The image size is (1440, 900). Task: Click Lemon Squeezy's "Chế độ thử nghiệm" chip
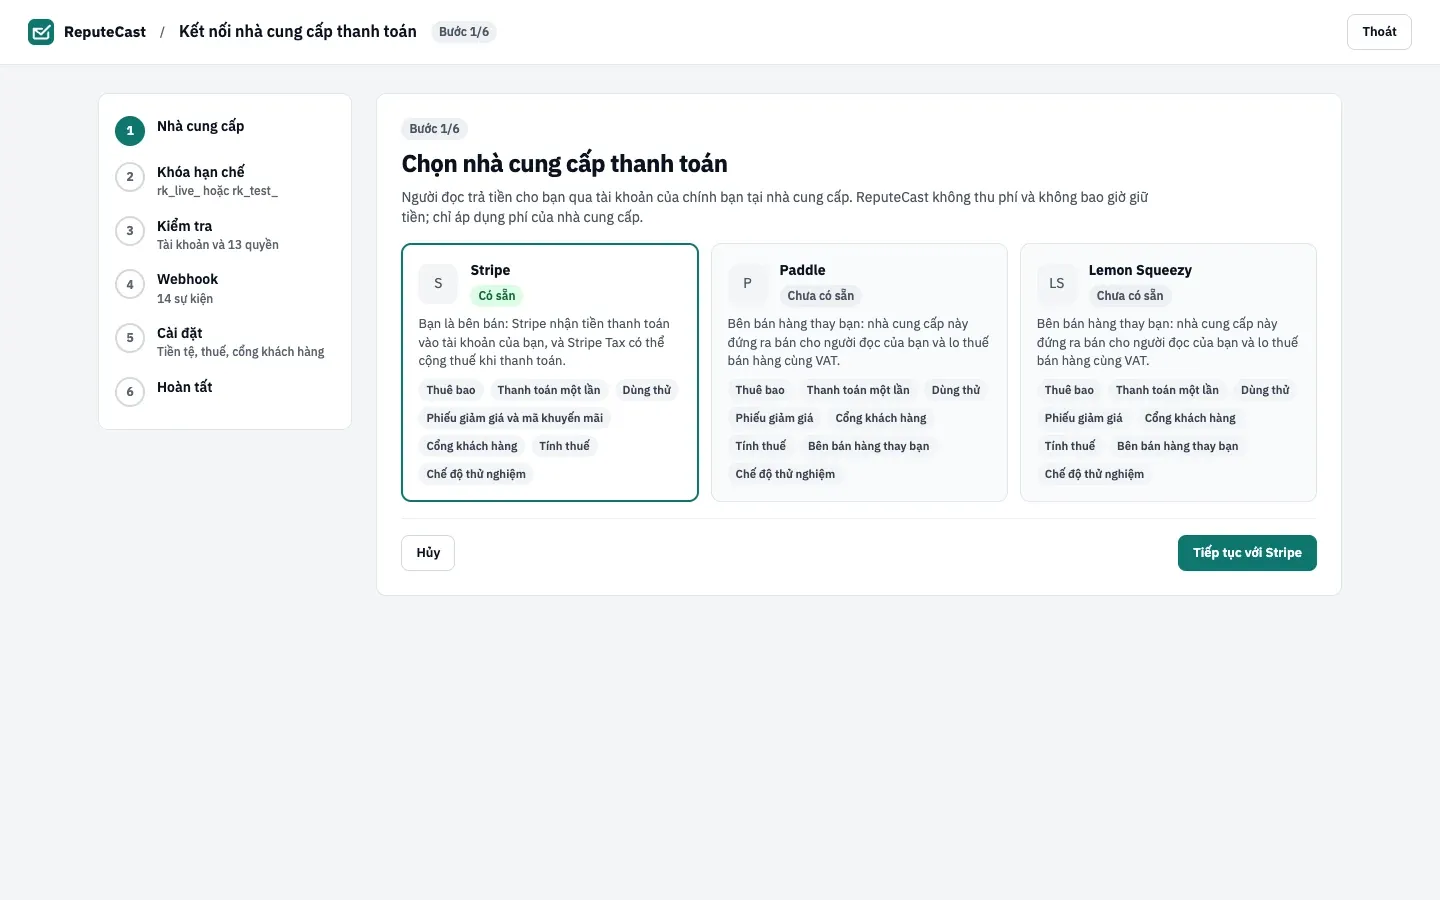click(x=1094, y=474)
